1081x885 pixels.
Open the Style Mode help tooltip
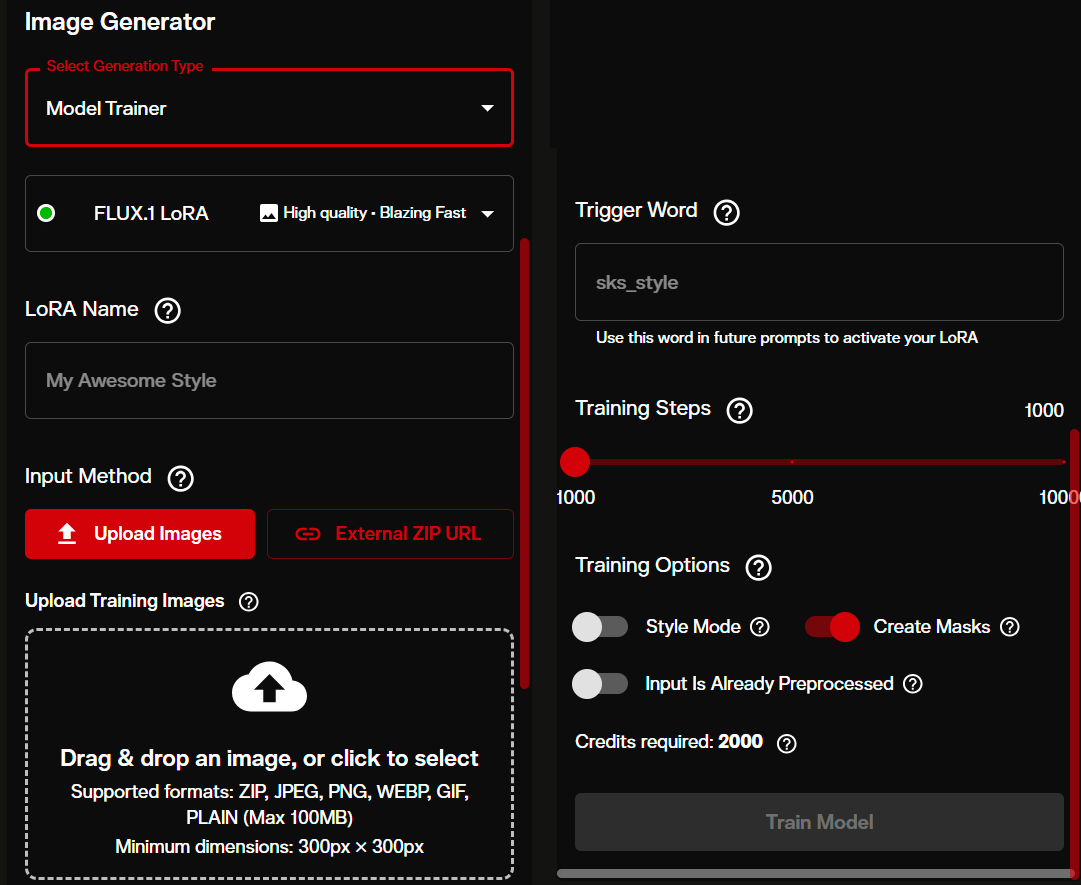click(760, 627)
